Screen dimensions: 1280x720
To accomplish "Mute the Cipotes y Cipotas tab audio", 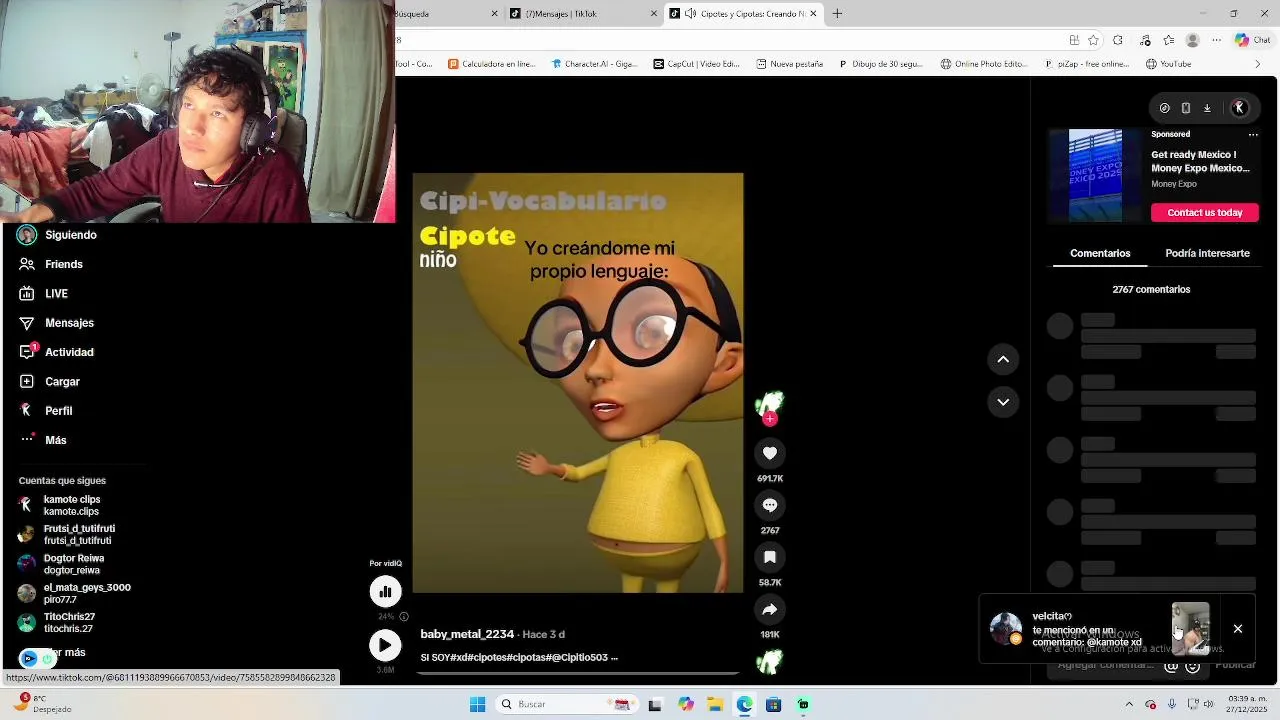I will pyautogui.click(x=690, y=14).
